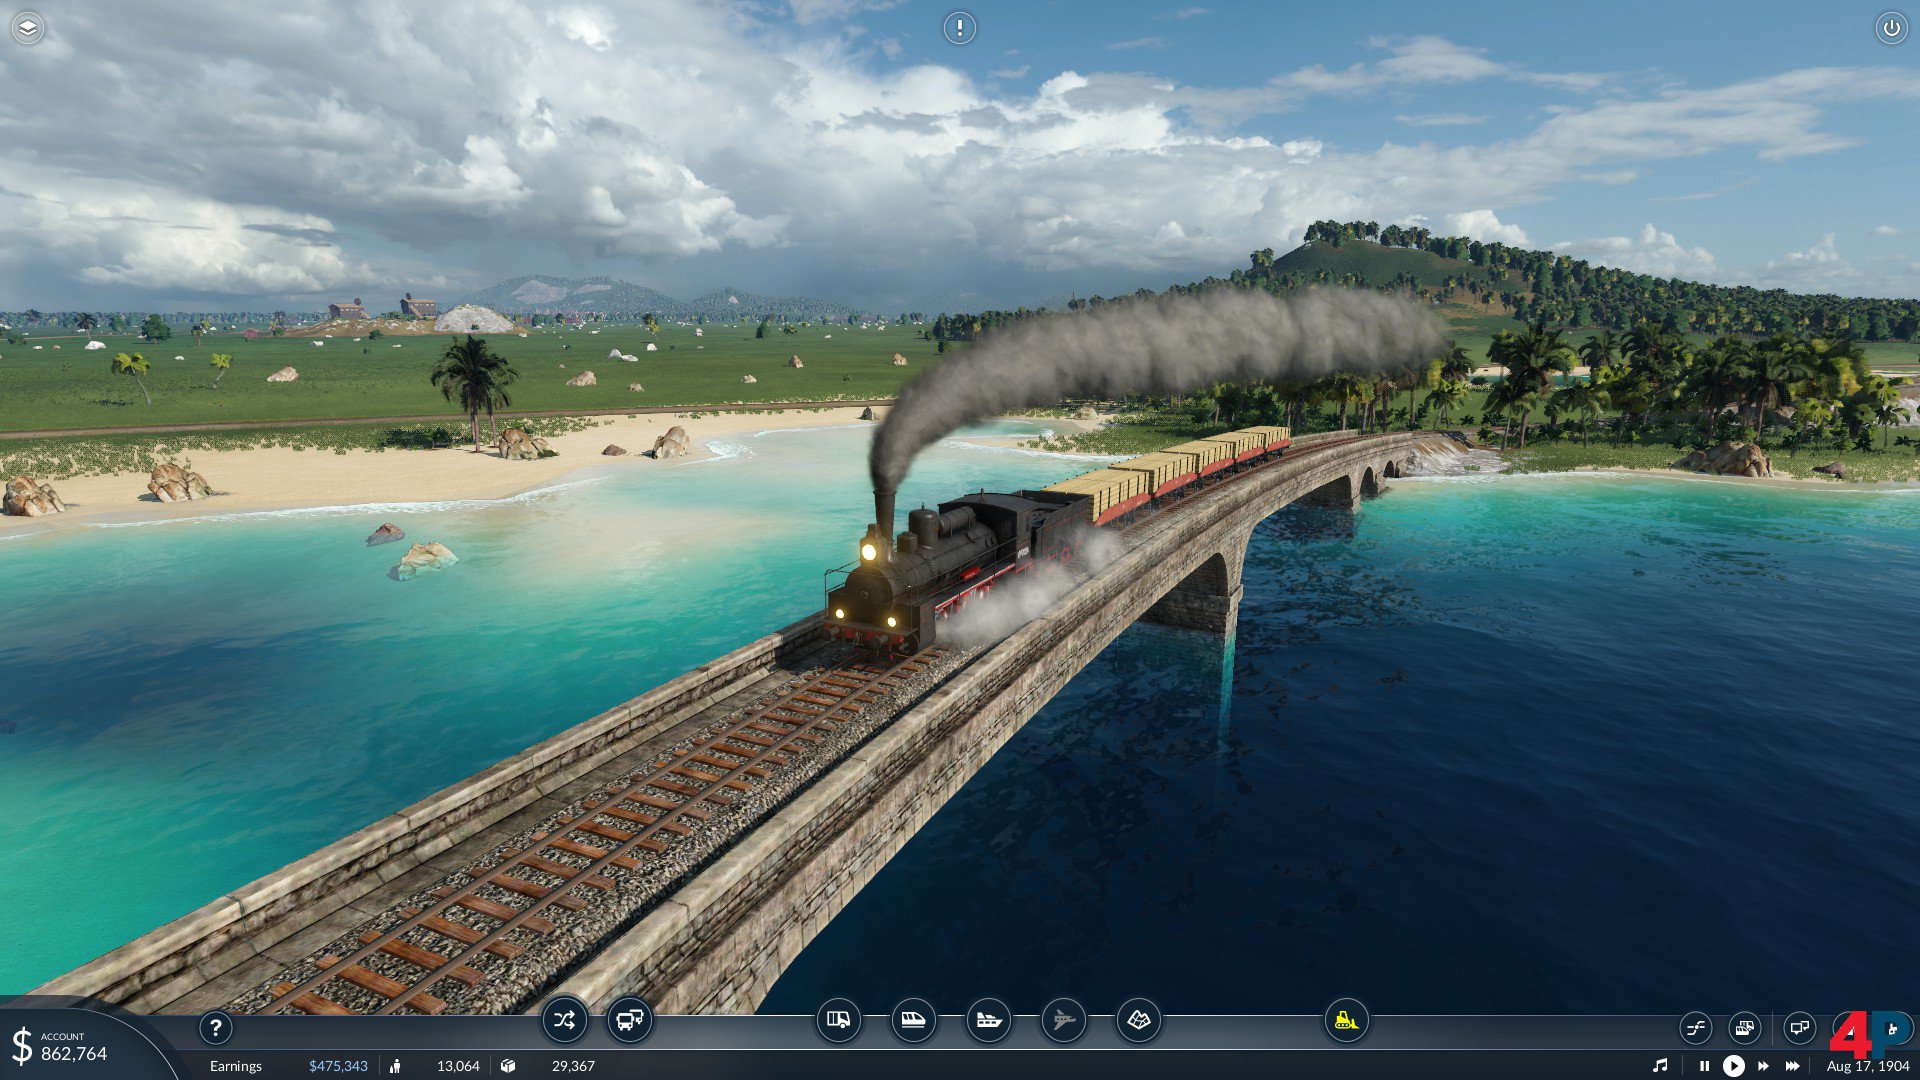Open the Account balance finances panel
Screen dimensions: 1920x1080
pos(72,1047)
